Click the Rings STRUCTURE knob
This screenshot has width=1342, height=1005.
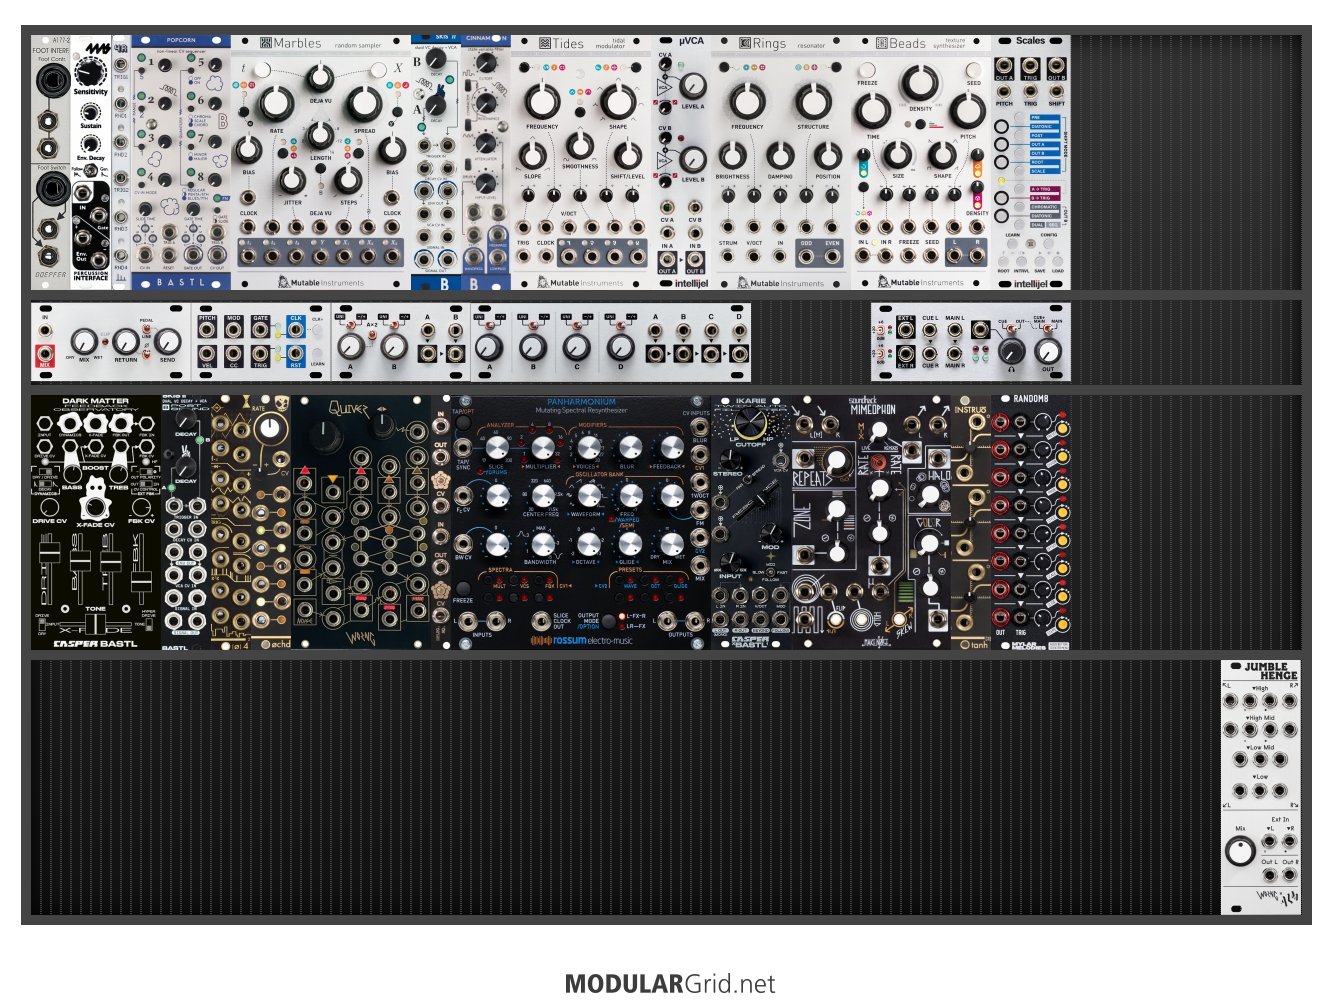tap(813, 100)
